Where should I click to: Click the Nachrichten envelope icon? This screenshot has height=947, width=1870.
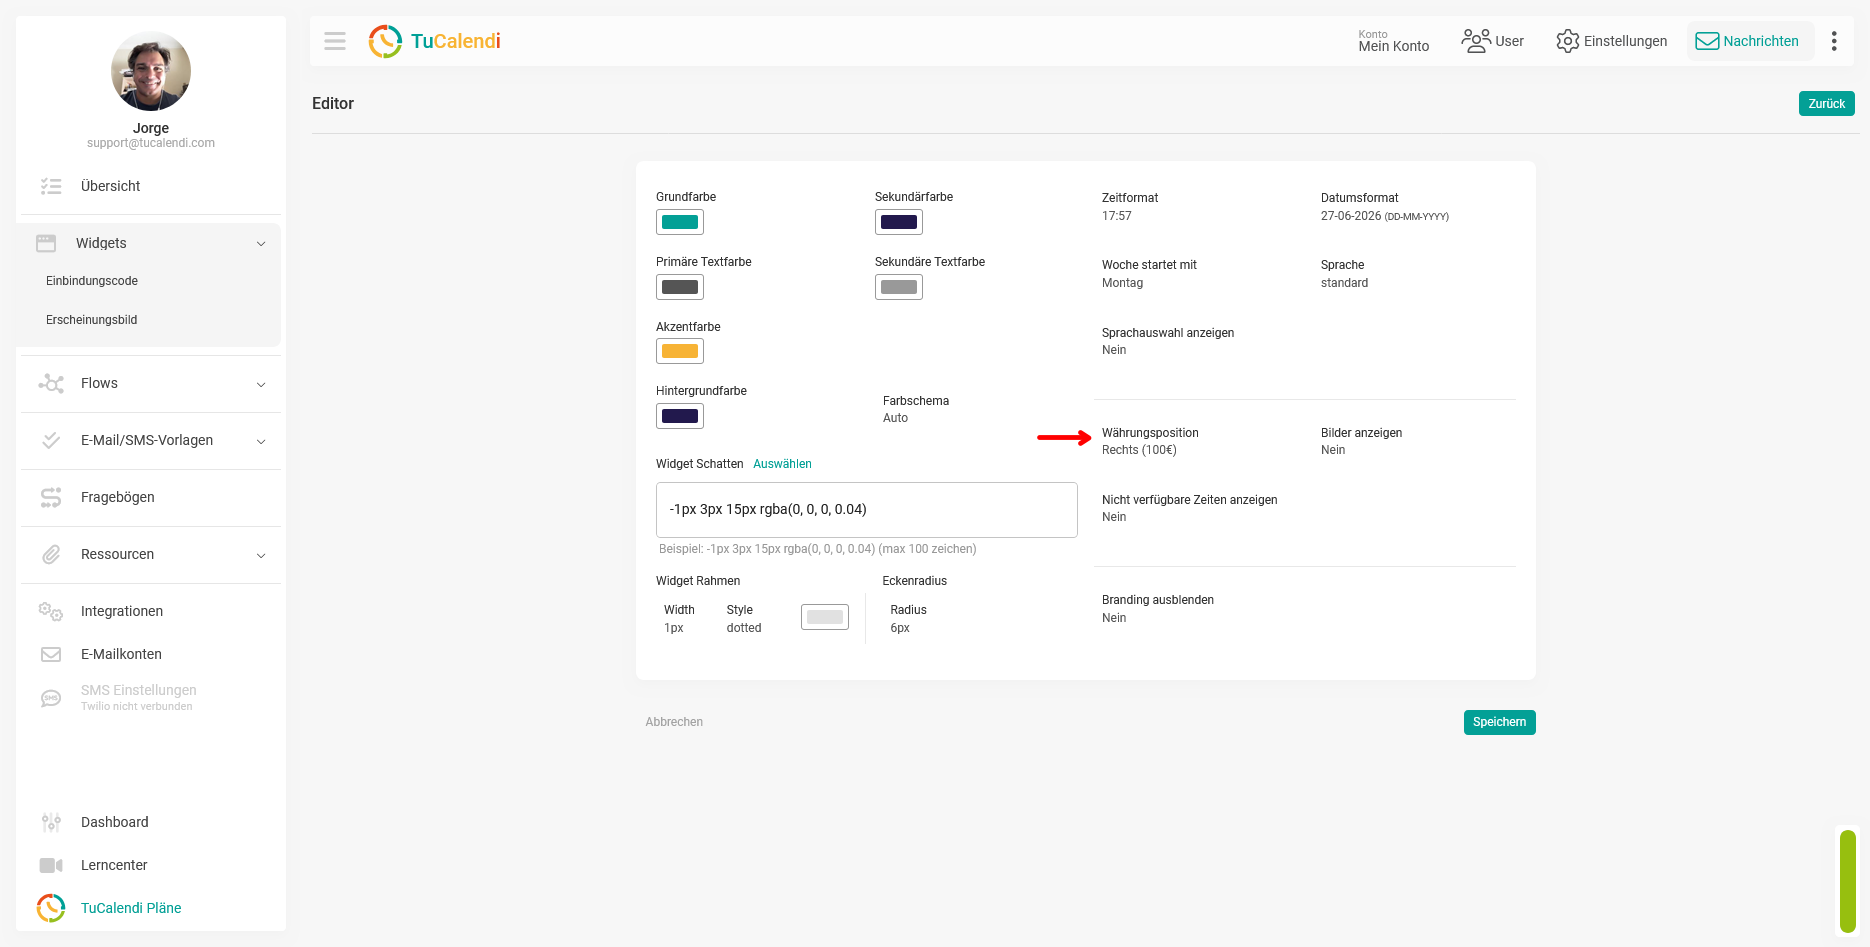pos(1707,41)
